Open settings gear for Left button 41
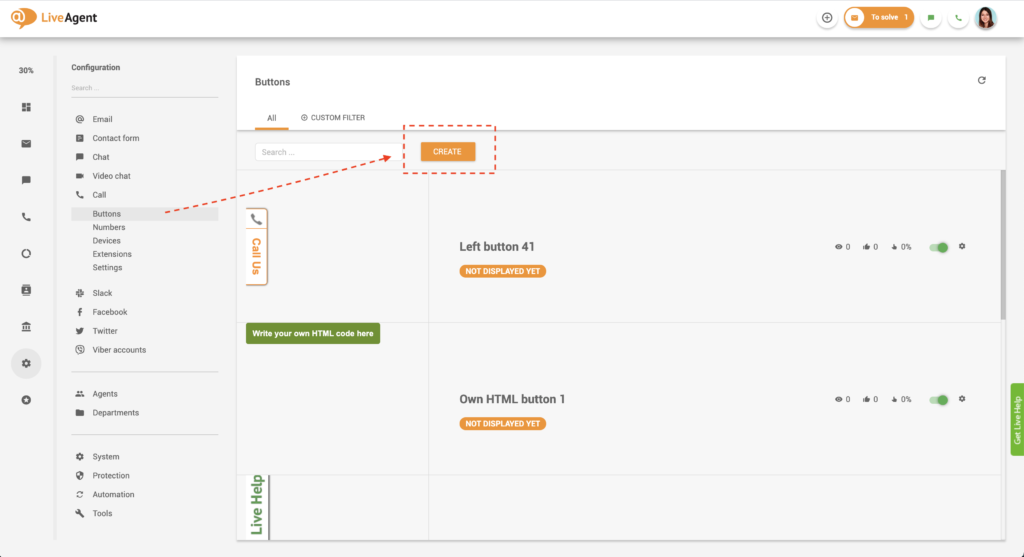This screenshot has width=1024, height=557. coord(962,246)
